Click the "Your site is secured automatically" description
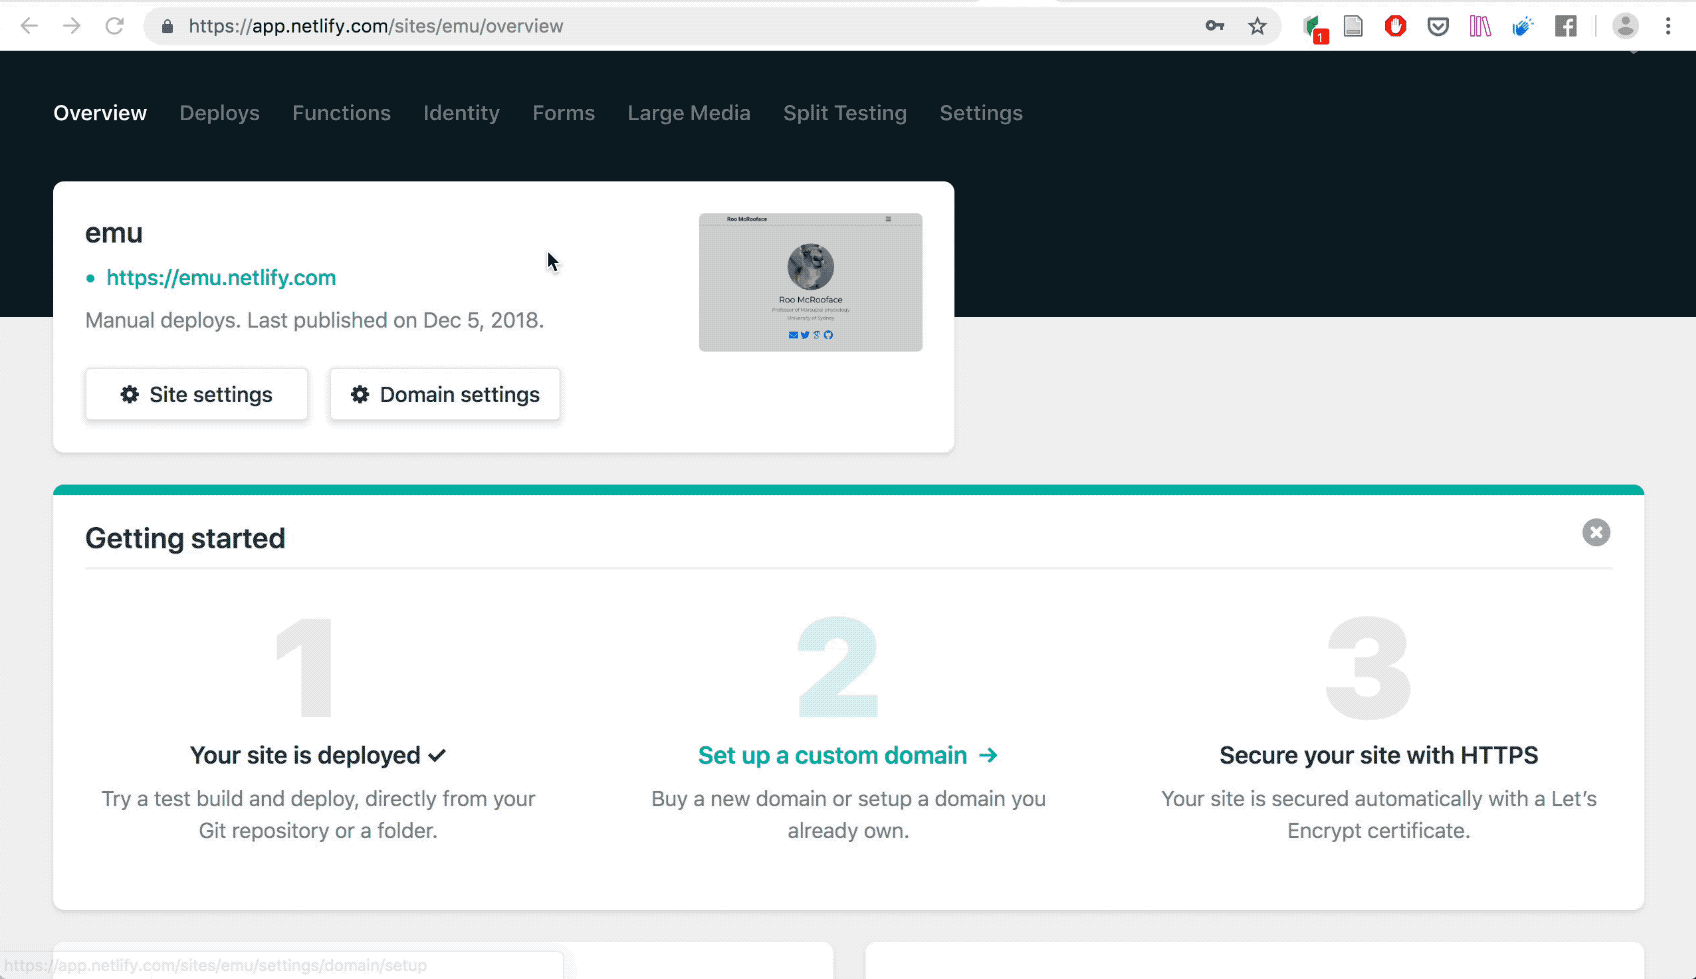 1379,814
